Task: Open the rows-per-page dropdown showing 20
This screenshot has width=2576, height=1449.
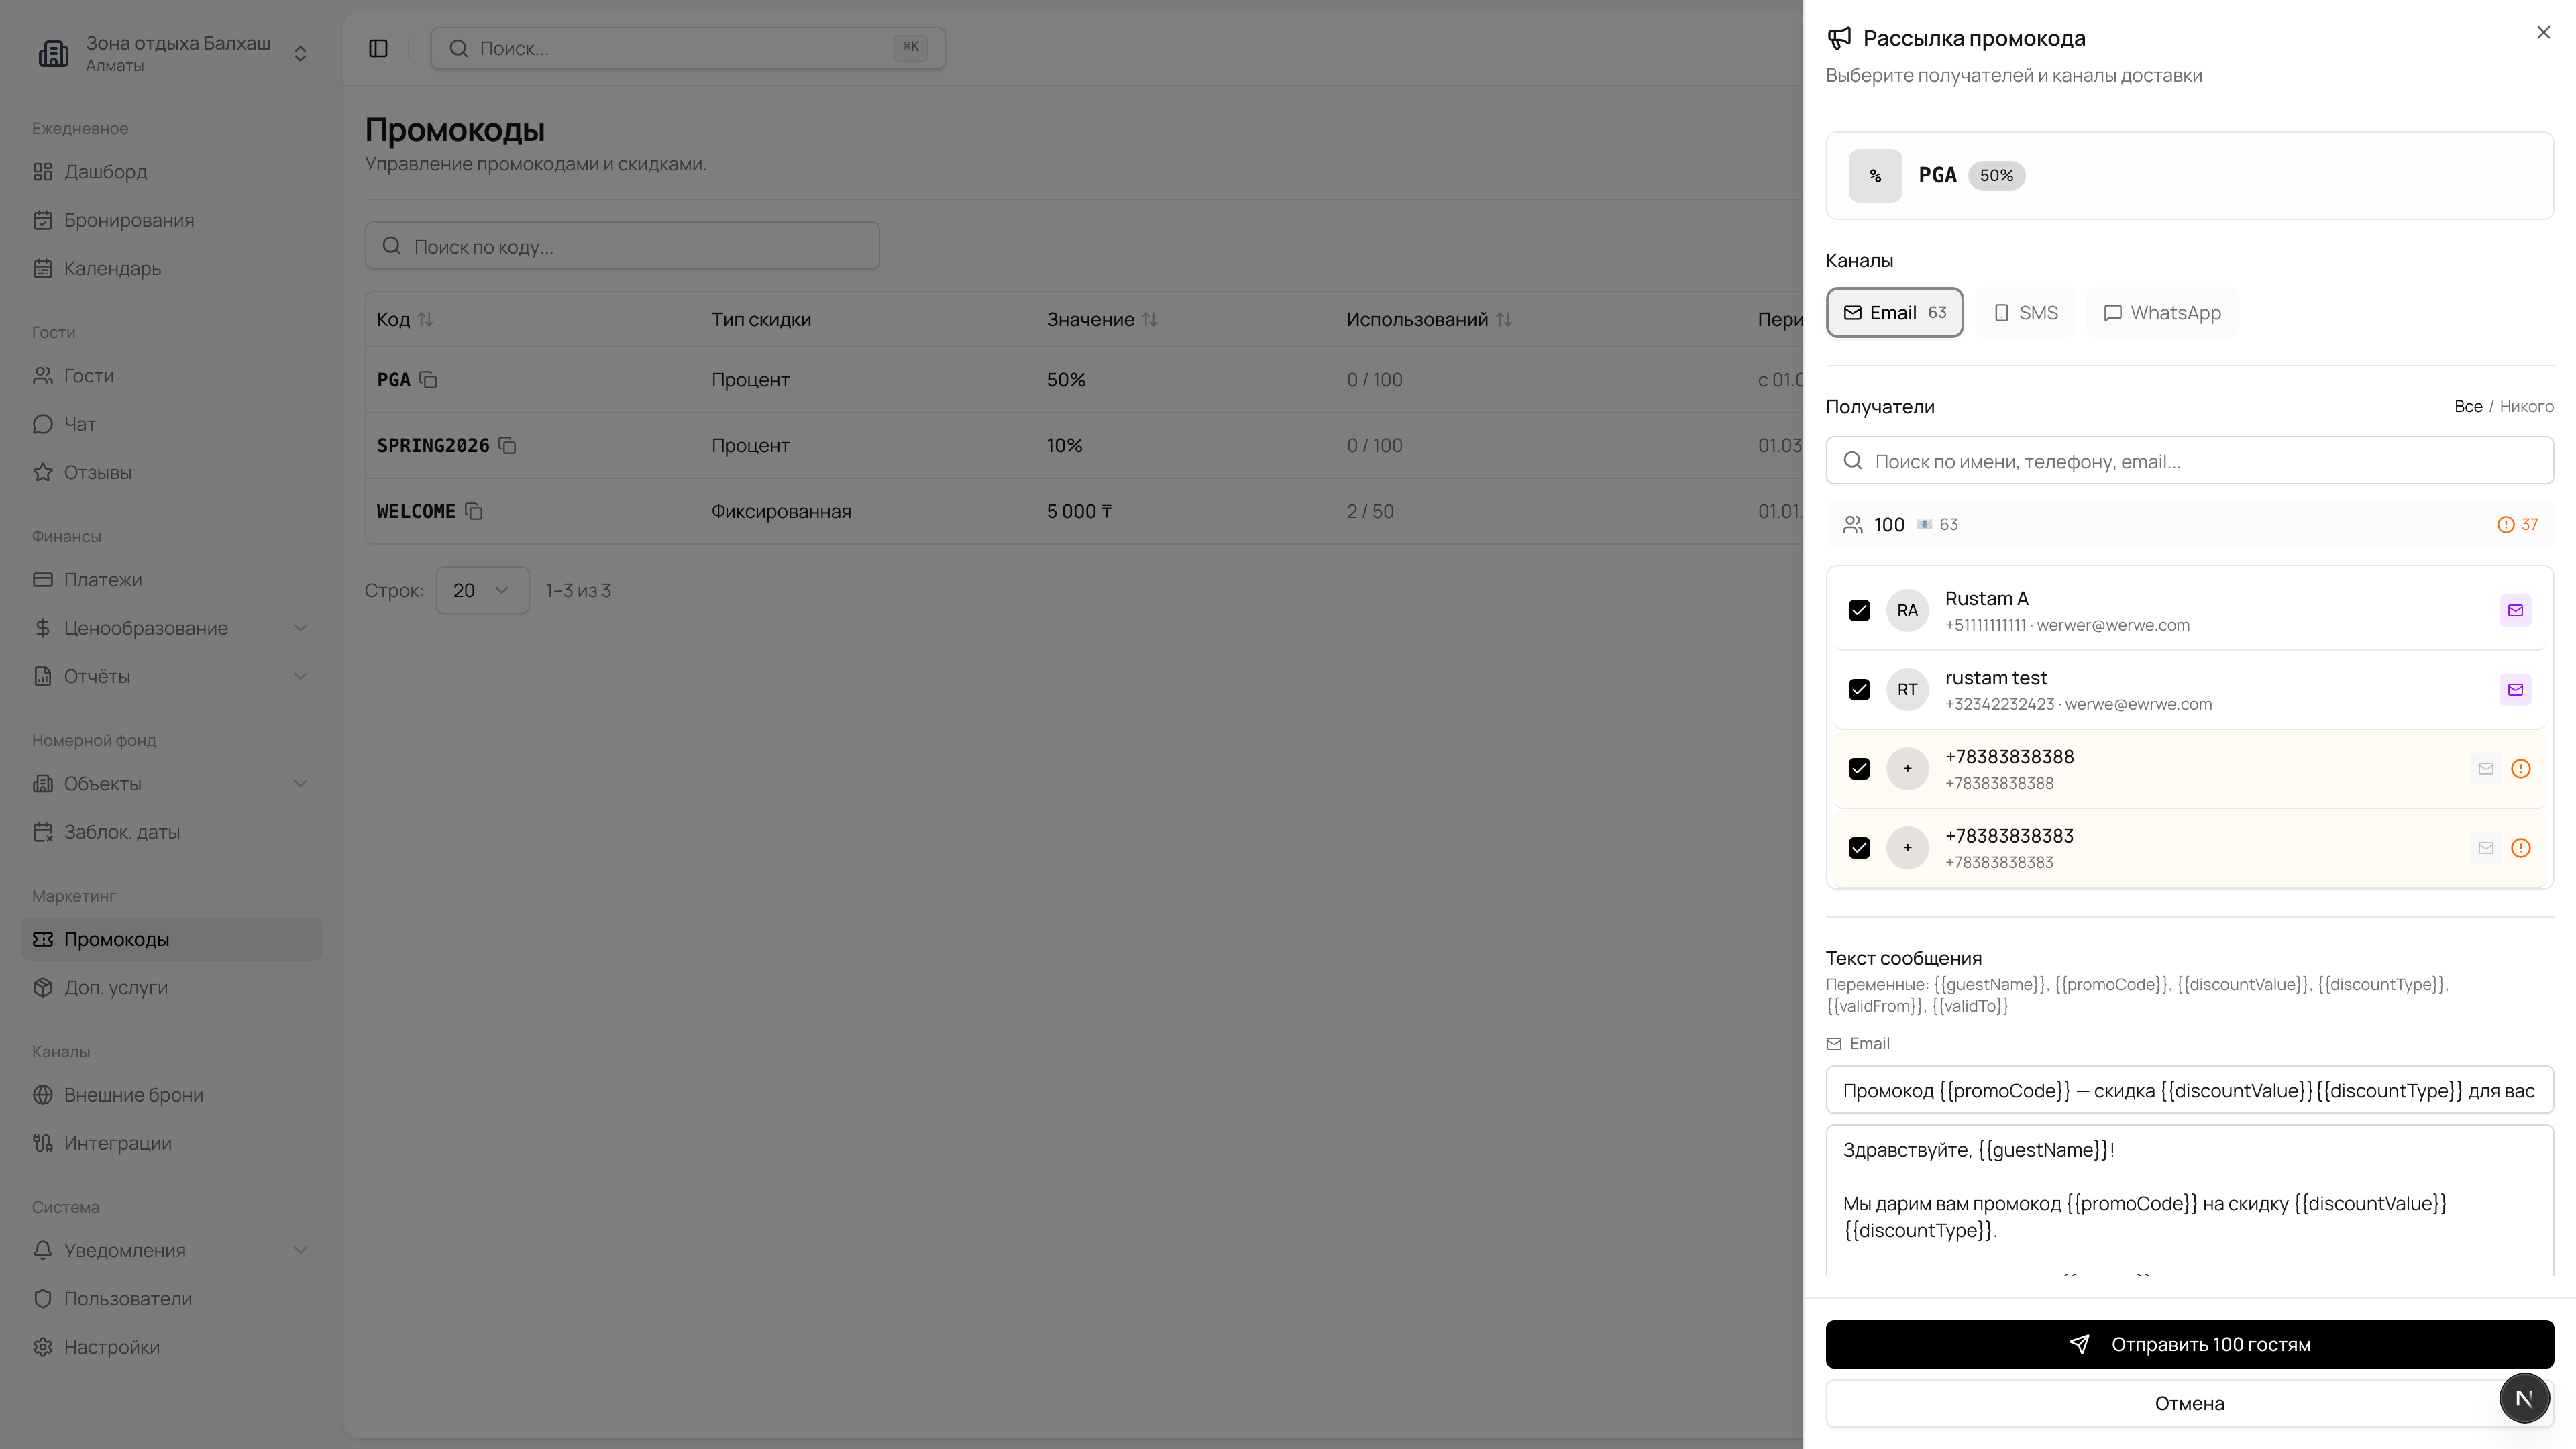Action: [x=482, y=590]
